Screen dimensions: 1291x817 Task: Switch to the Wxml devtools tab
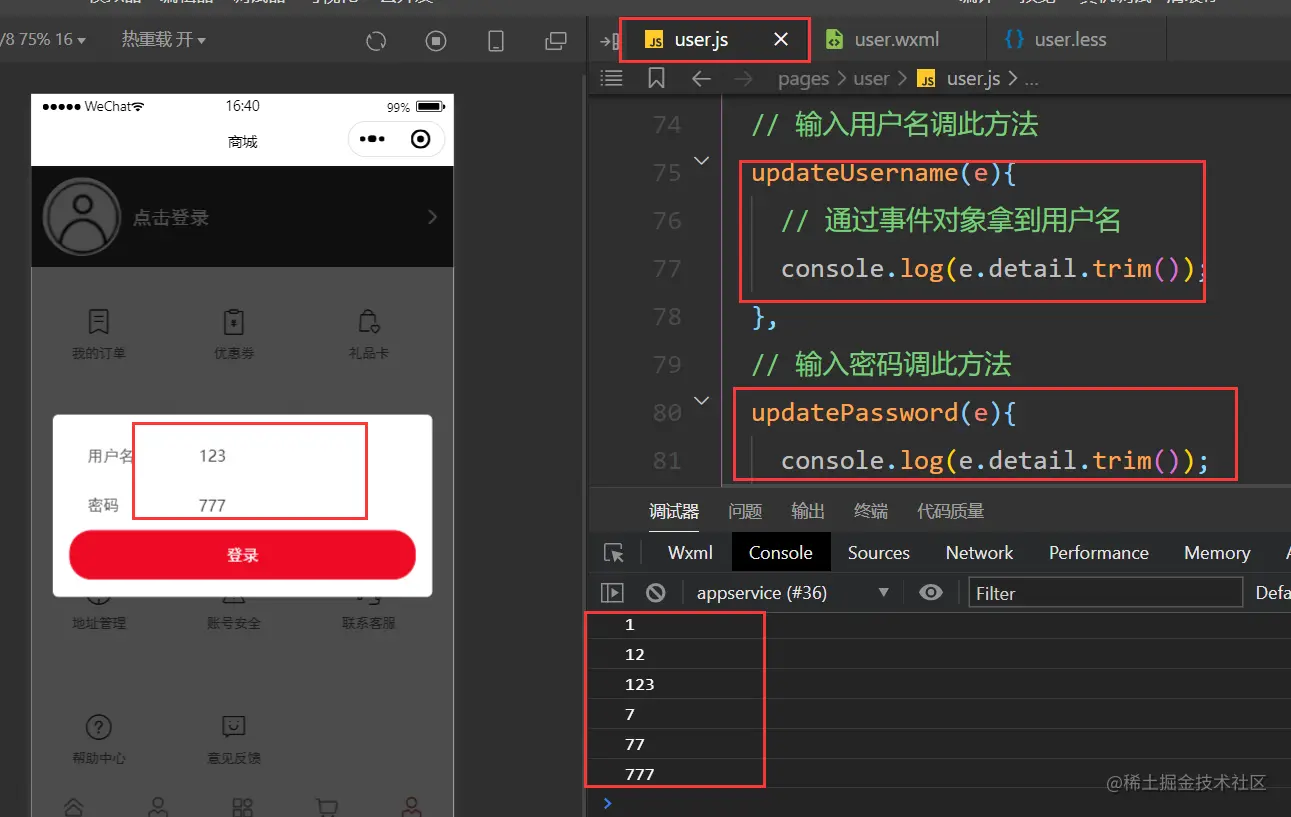pyautogui.click(x=691, y=553)
